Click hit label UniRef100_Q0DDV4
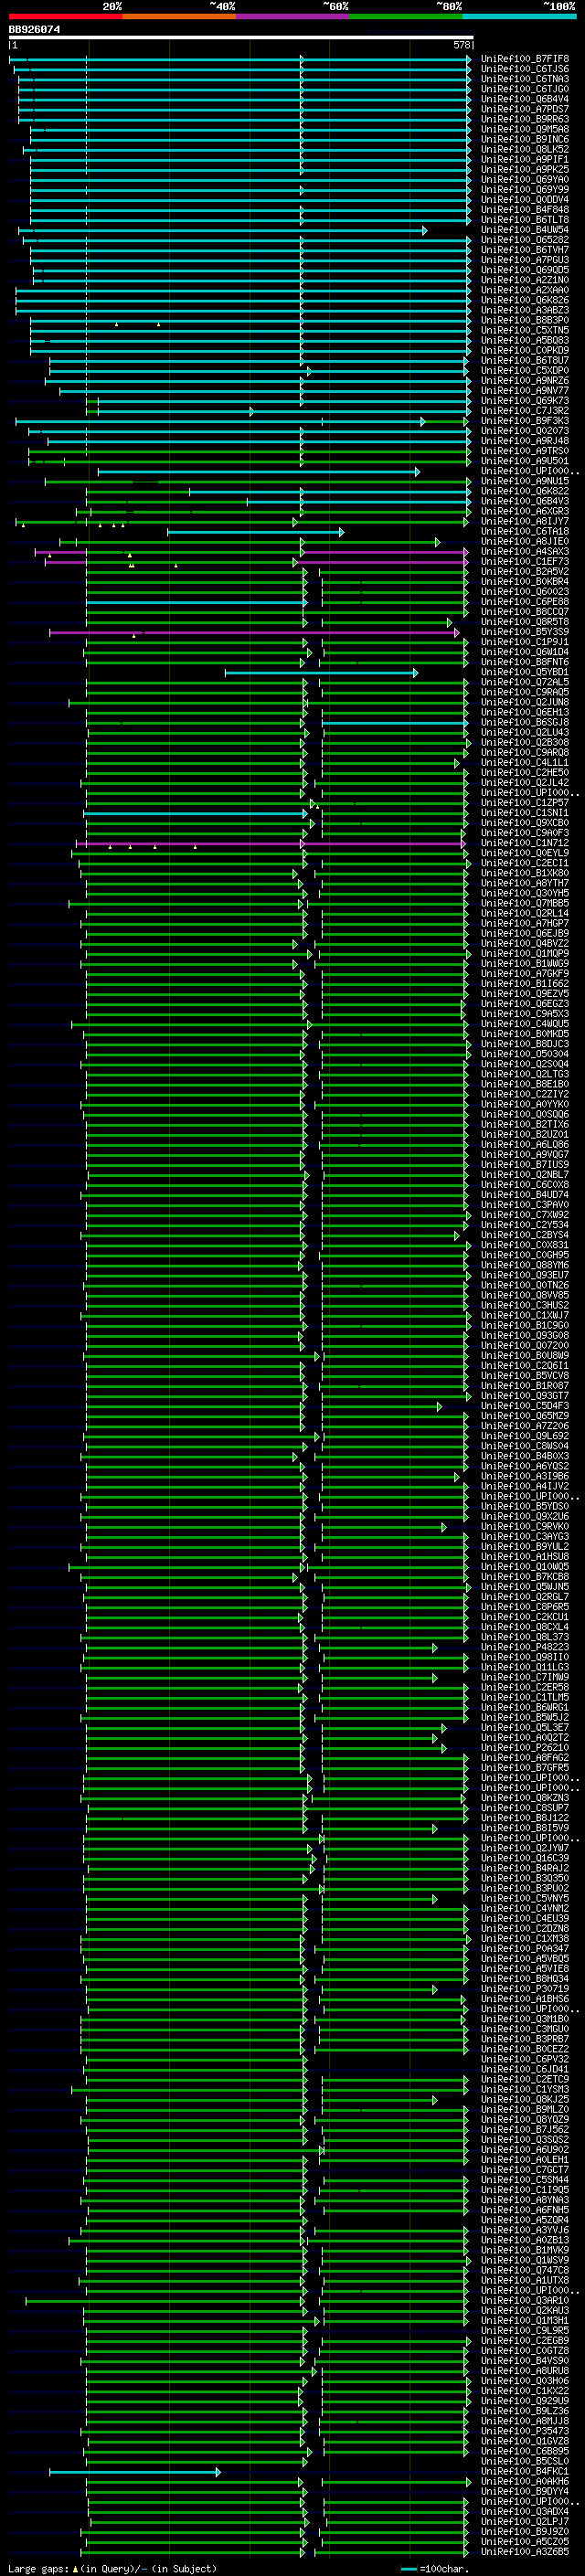The image size is (585, 2576). pyautogui.click(x=525, y=200)
